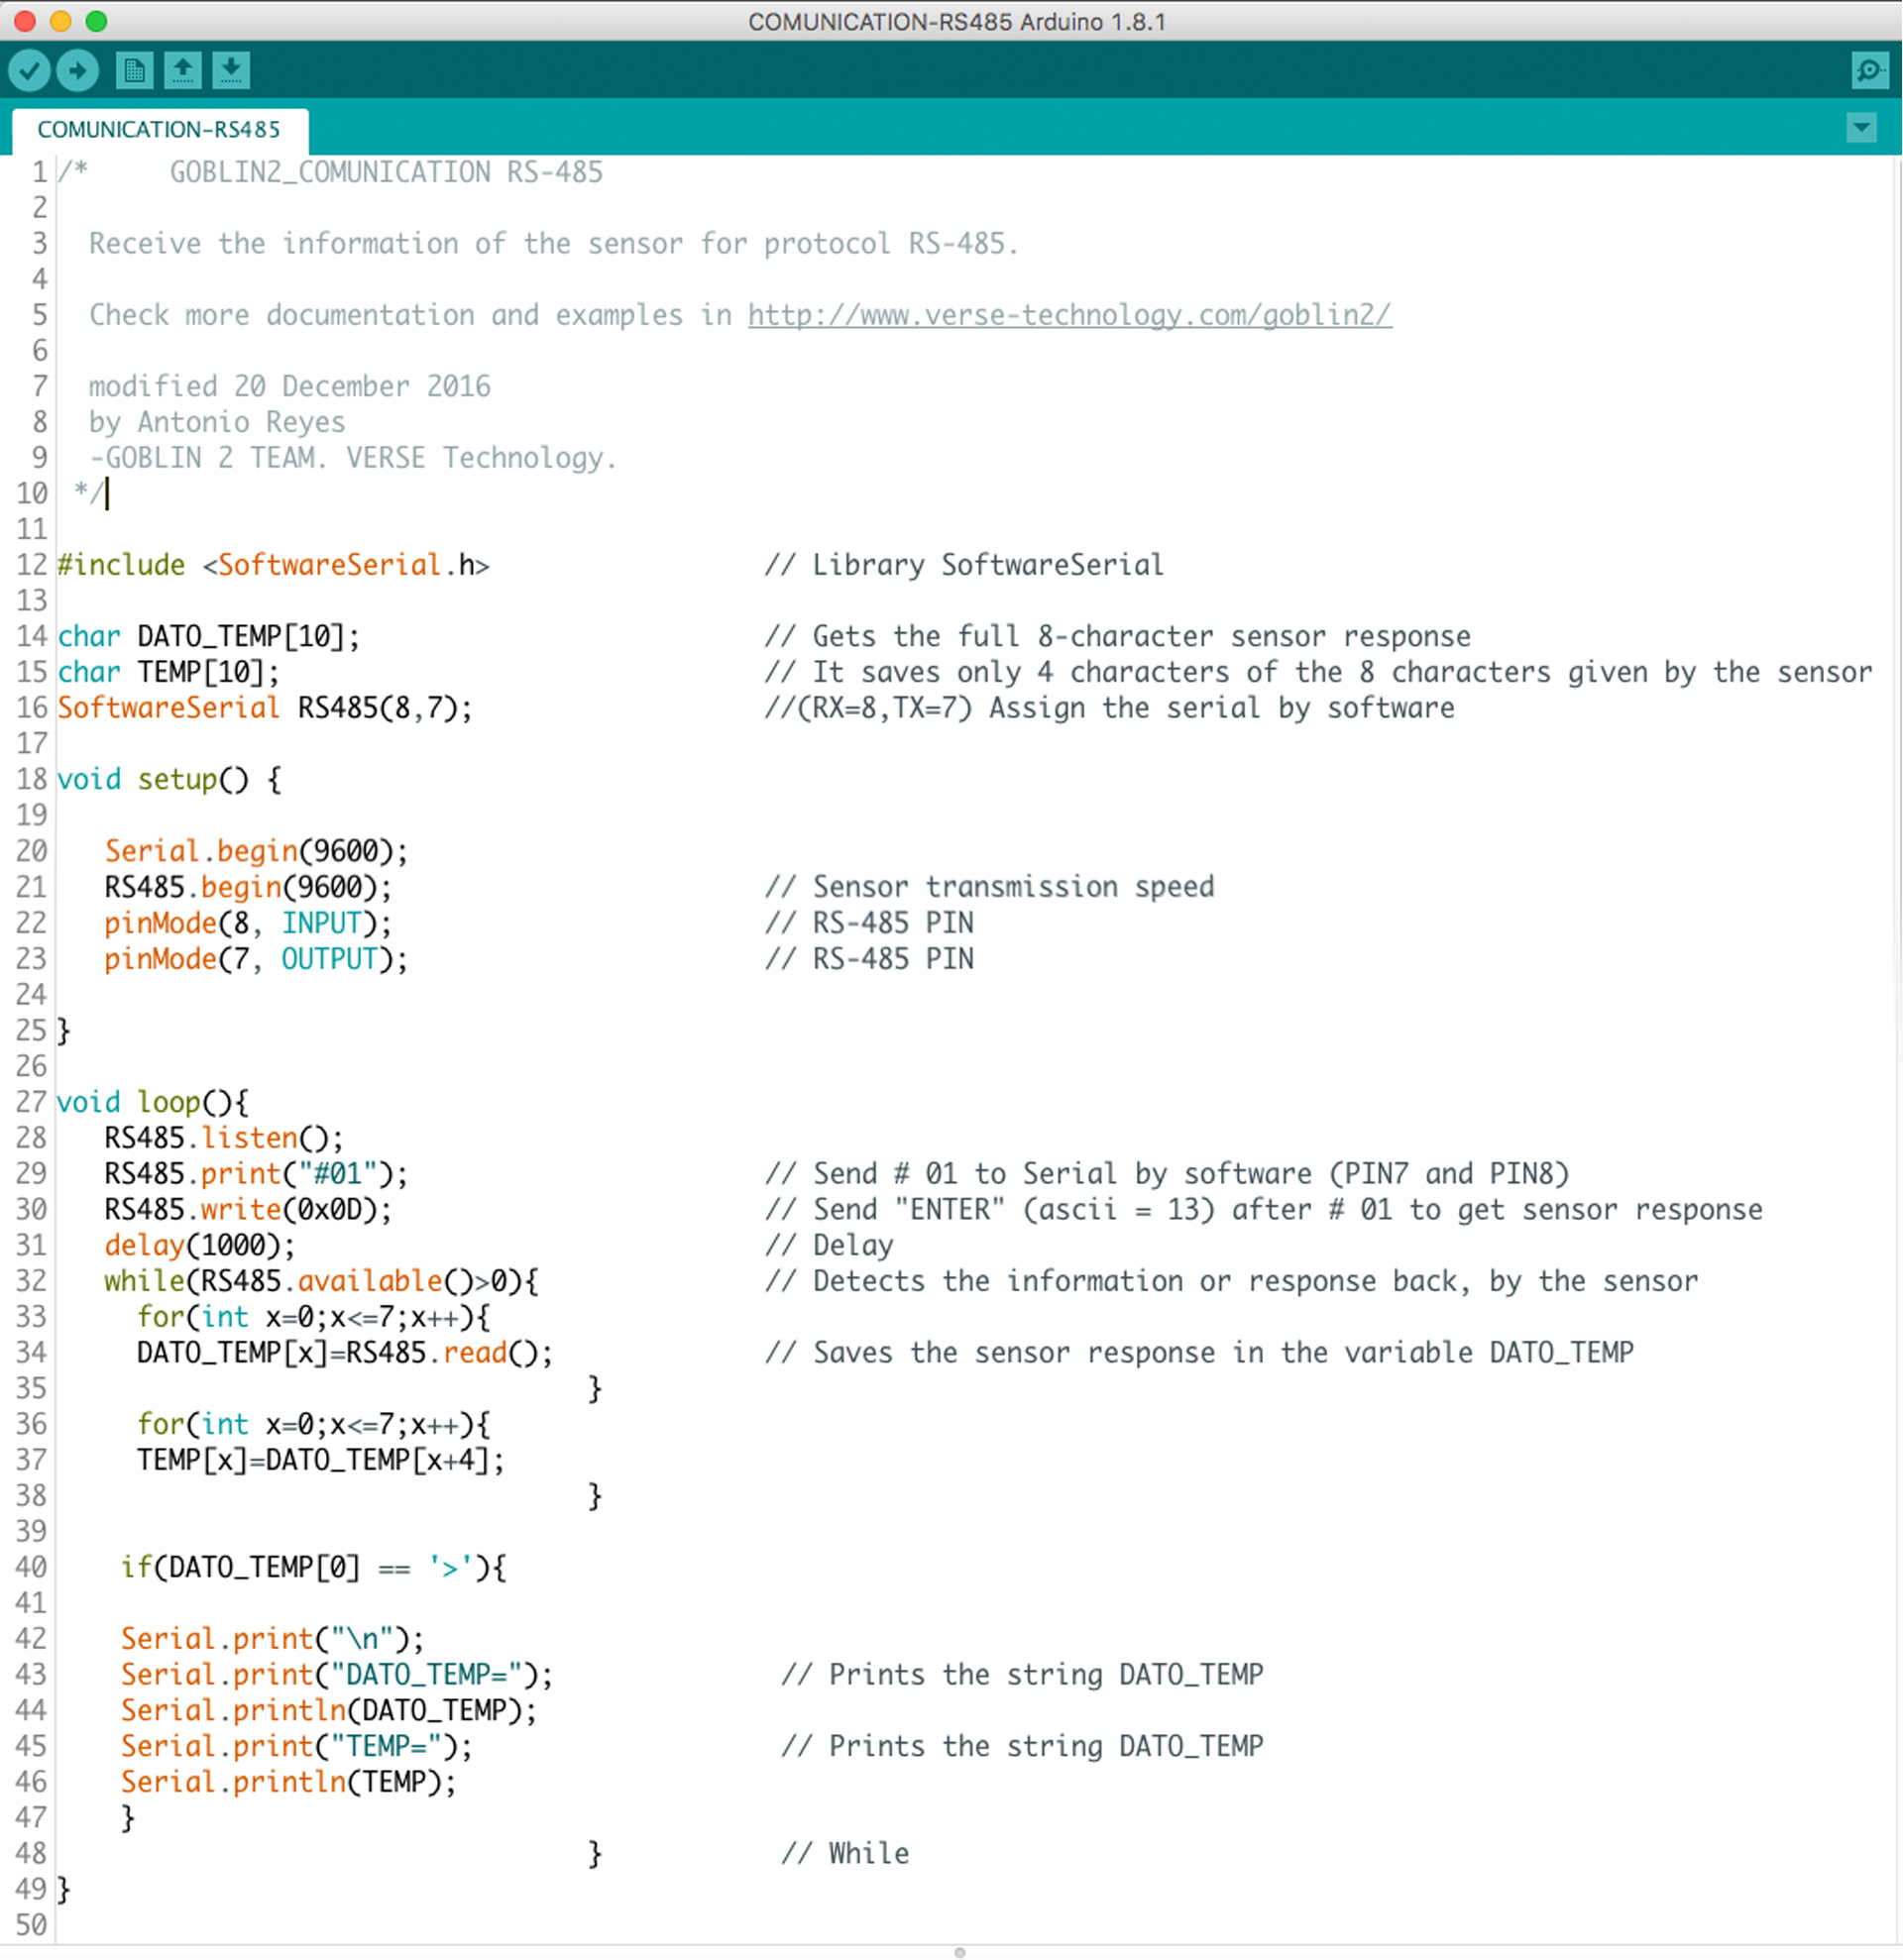Click 'while(RS485.available()>0){' line
The width and height of the screenshot is (1903, 1960).
(x=322, y=1281)
